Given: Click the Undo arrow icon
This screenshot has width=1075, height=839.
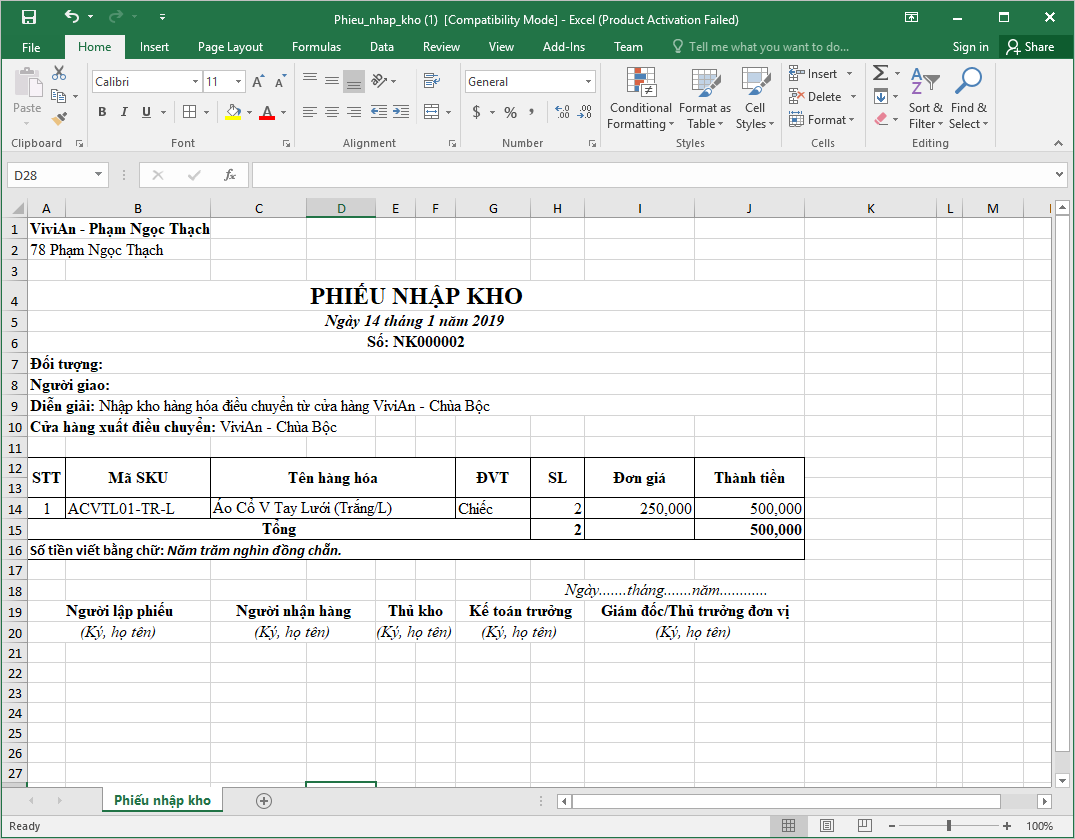Looking at the screenshot, I should (71, 16).
